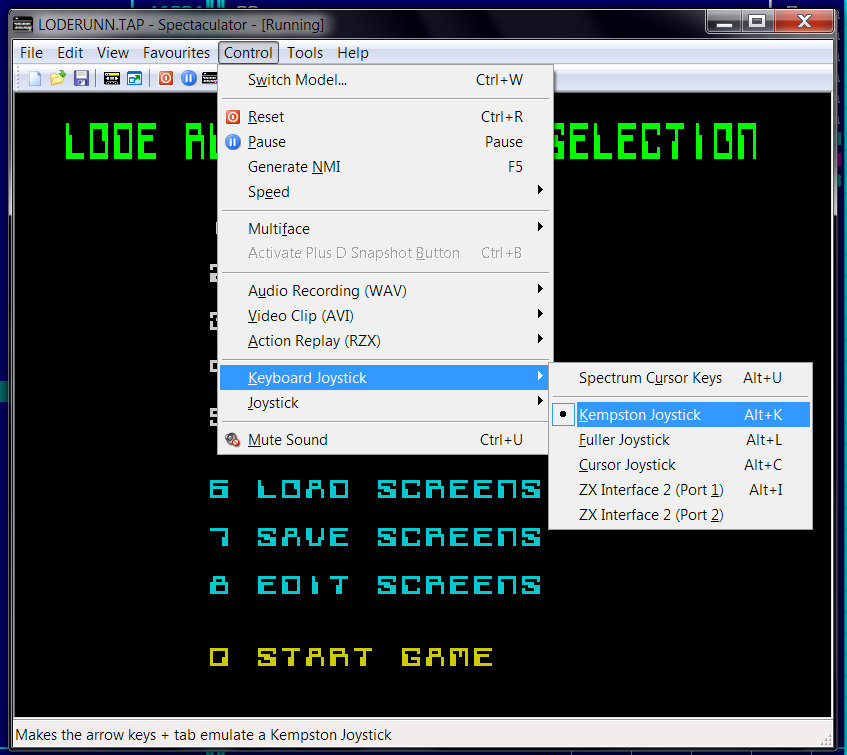Click the blue Pause toolbar icon
Screen dimensions: 847x755
click(189, 78)
